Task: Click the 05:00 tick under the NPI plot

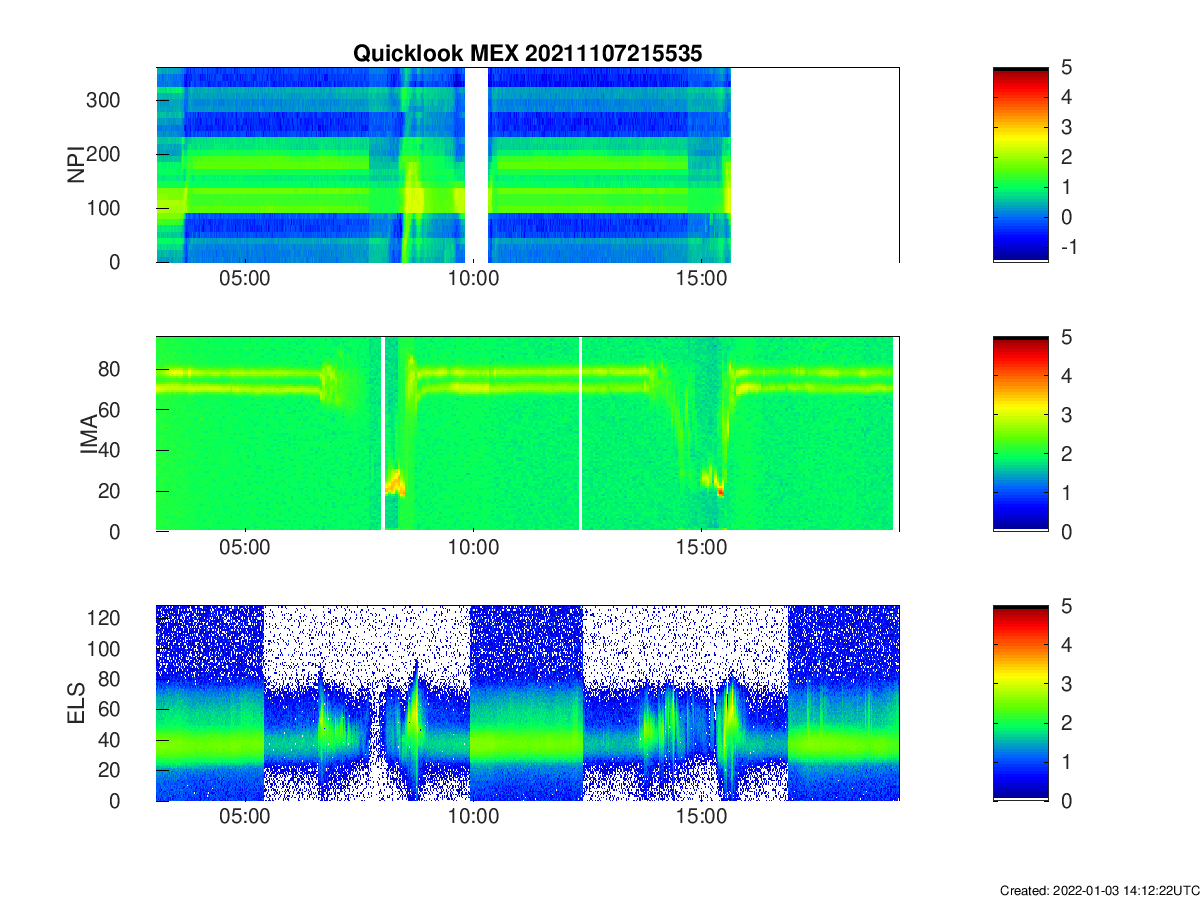Action: tap(245, 277)
